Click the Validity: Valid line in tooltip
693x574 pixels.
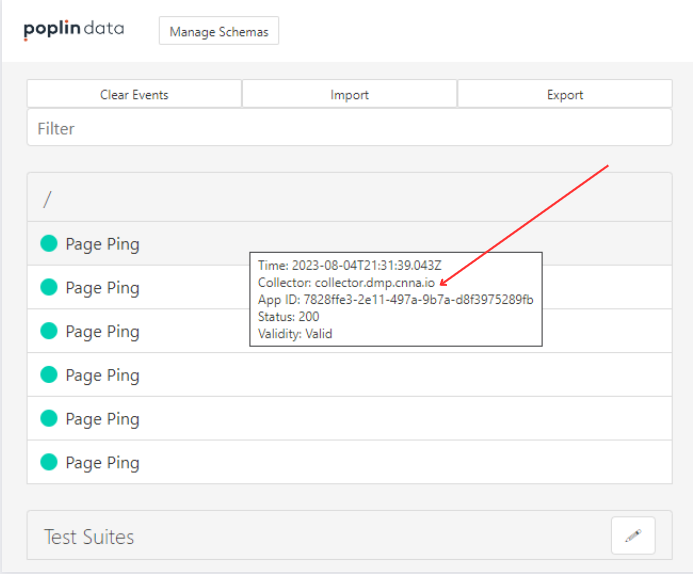tap(295, 334)
